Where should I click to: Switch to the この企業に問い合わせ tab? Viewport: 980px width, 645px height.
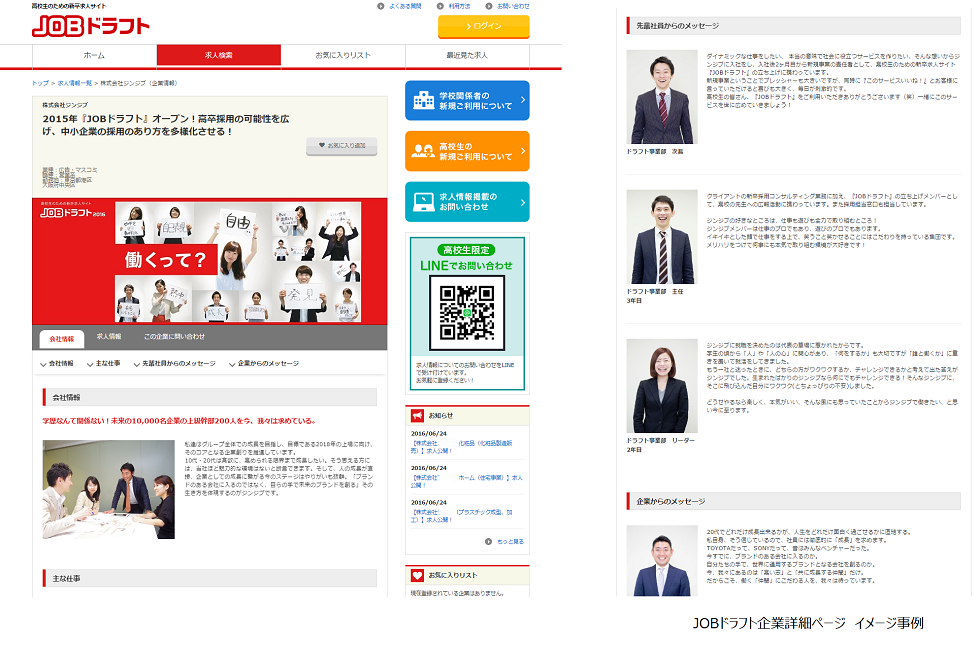(174, 336)
